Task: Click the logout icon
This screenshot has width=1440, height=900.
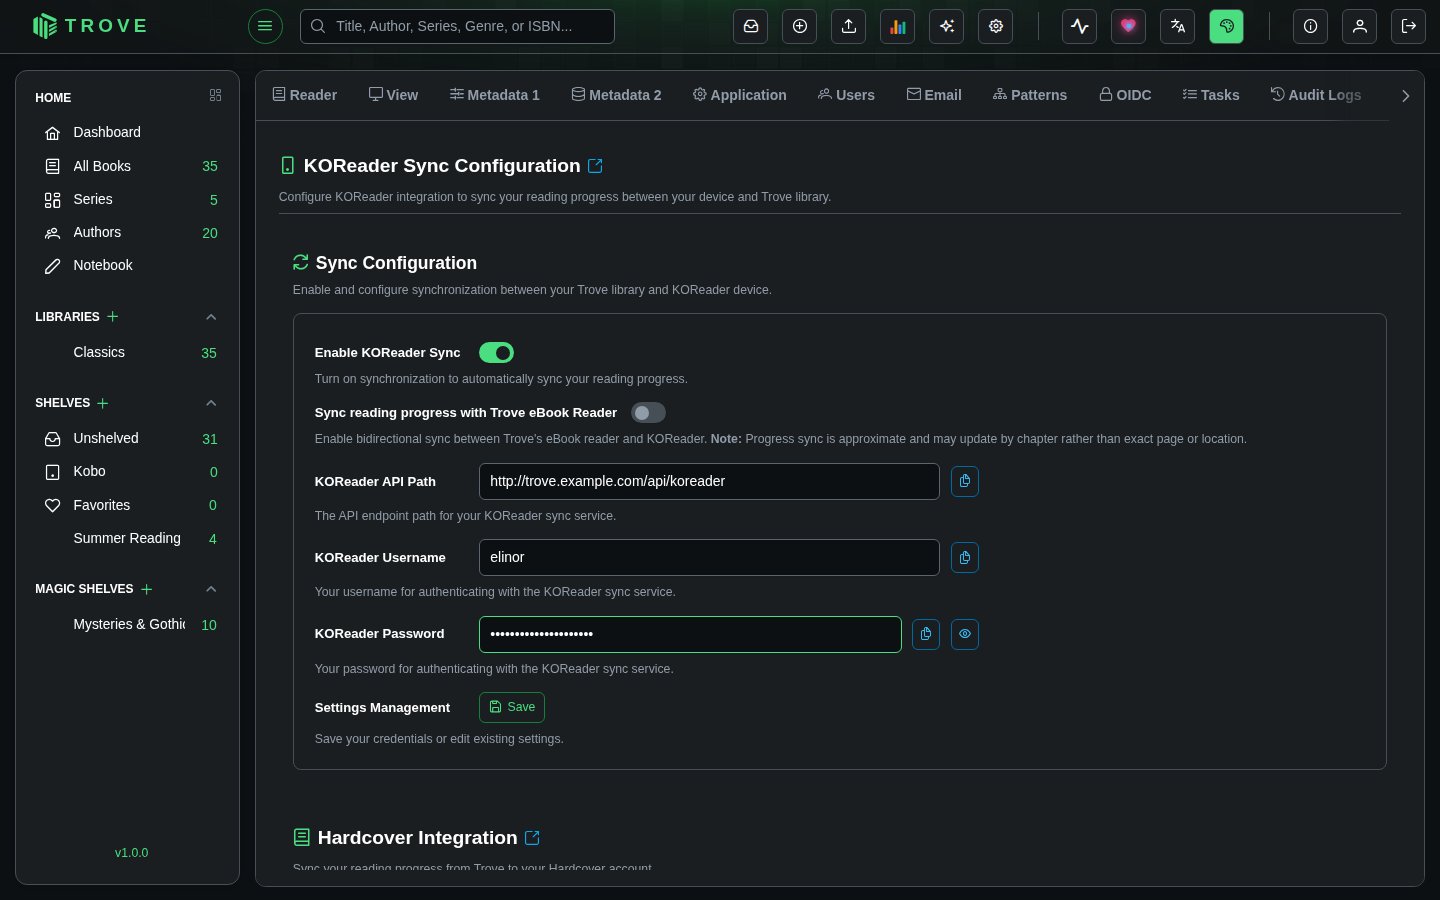Action: click(x=1409, y=27)
